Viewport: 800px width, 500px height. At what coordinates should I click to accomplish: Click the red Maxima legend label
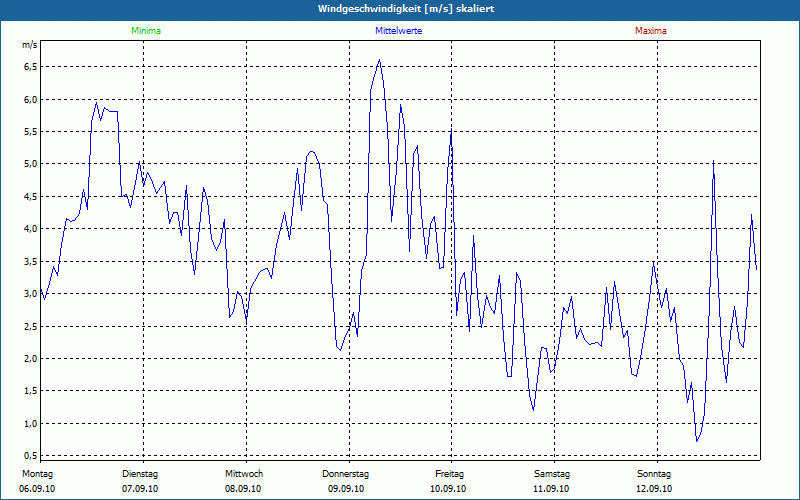click(651, 31)
